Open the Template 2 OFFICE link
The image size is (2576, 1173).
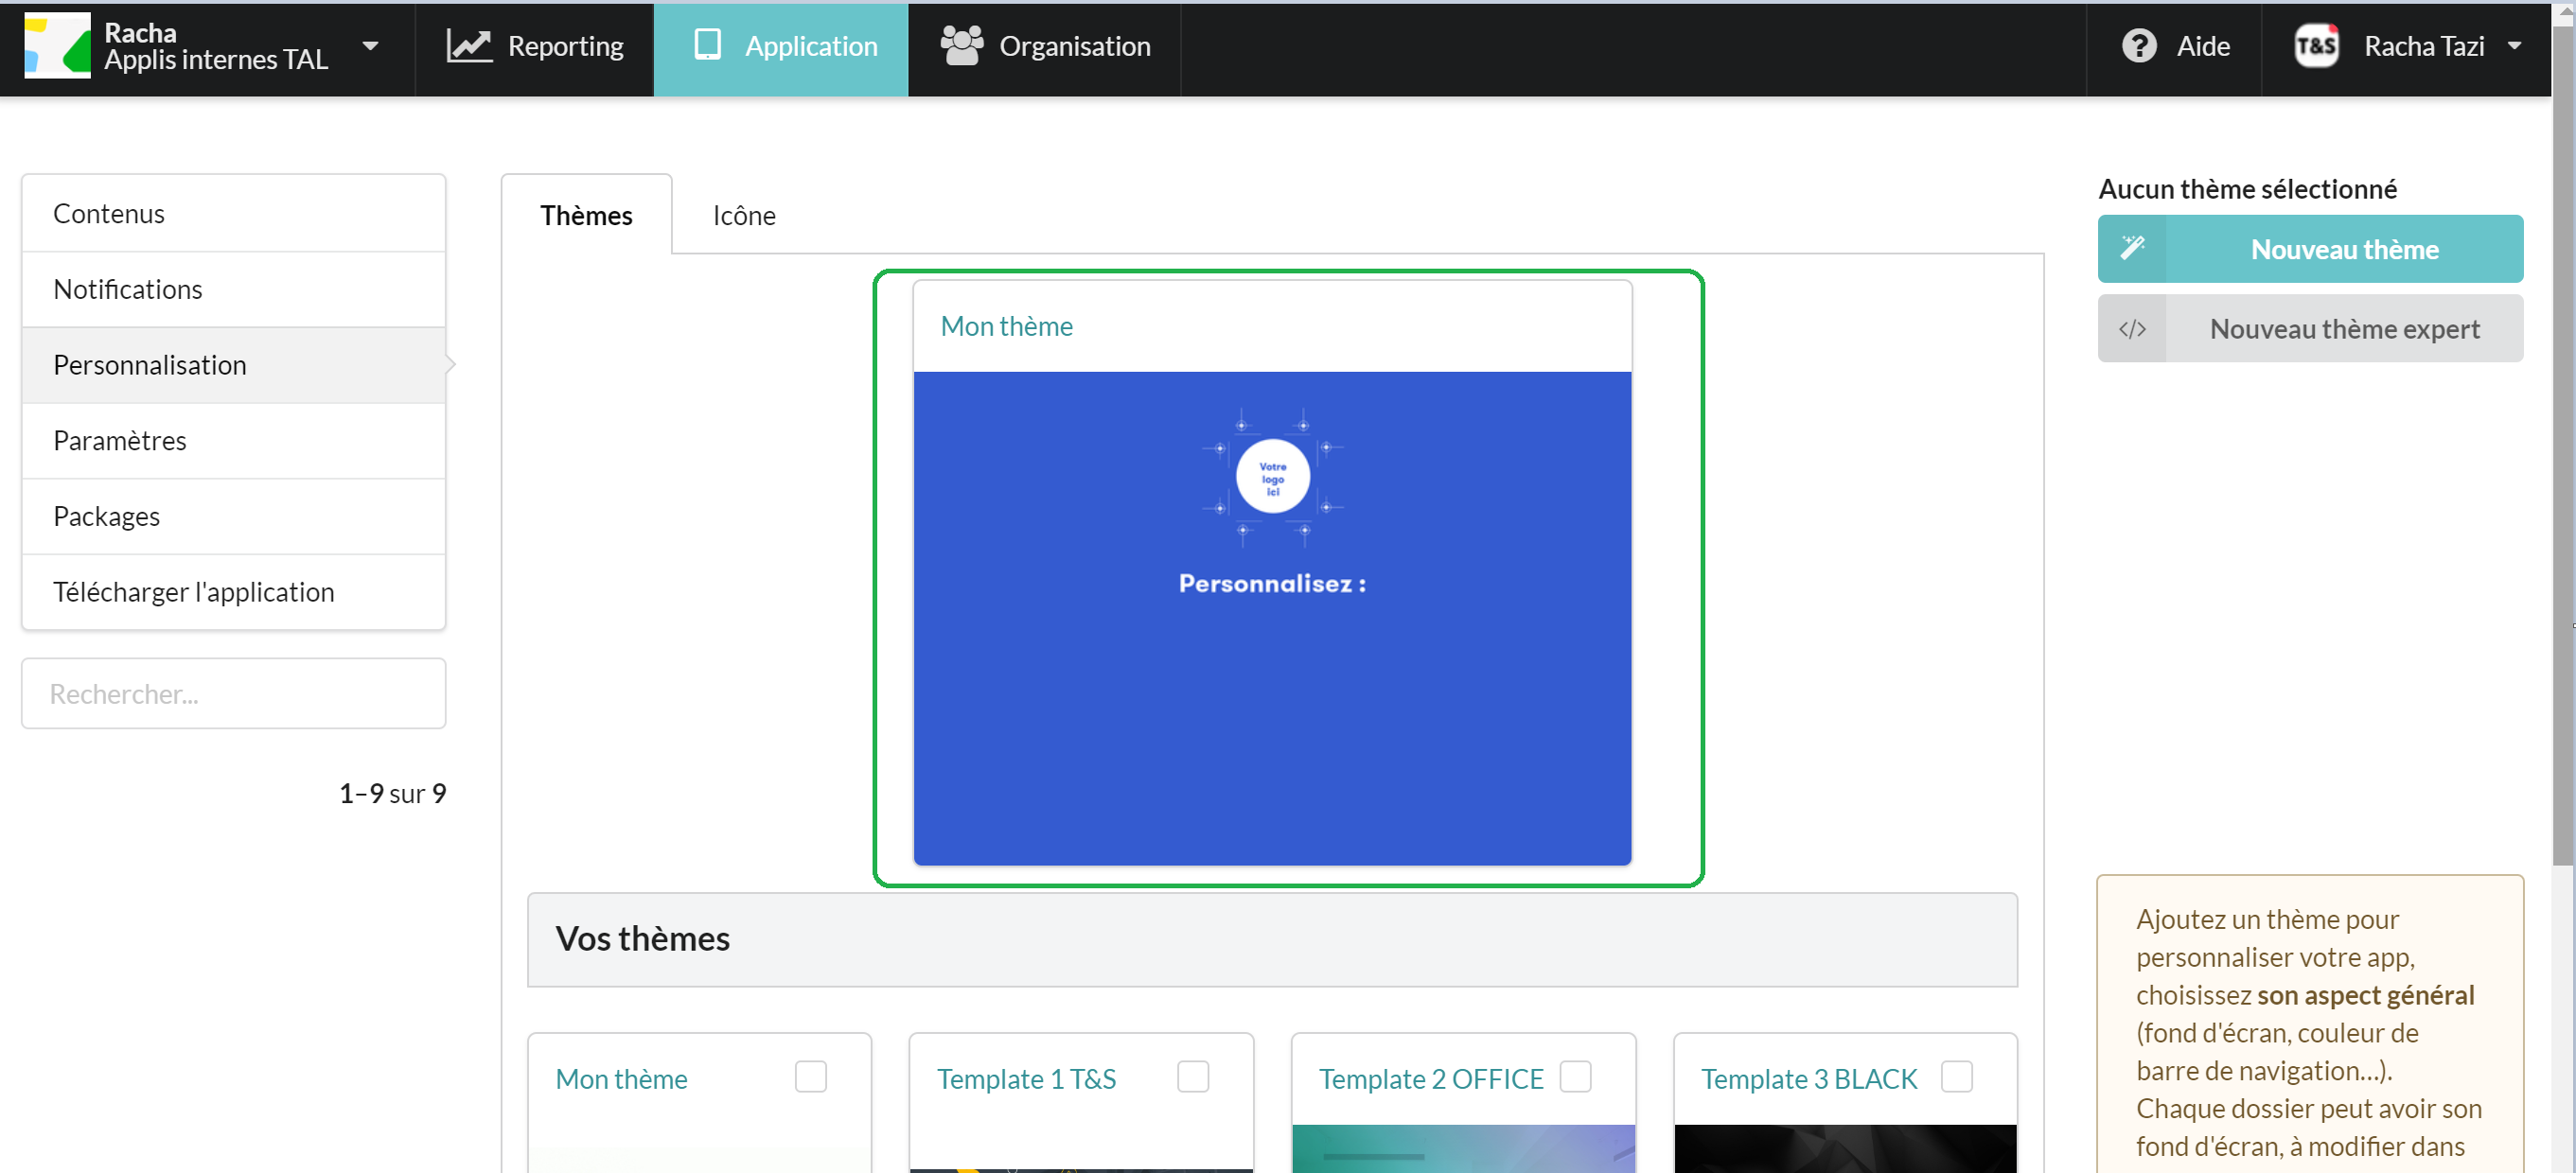pyautogui.click(x=1430, y=1079)
